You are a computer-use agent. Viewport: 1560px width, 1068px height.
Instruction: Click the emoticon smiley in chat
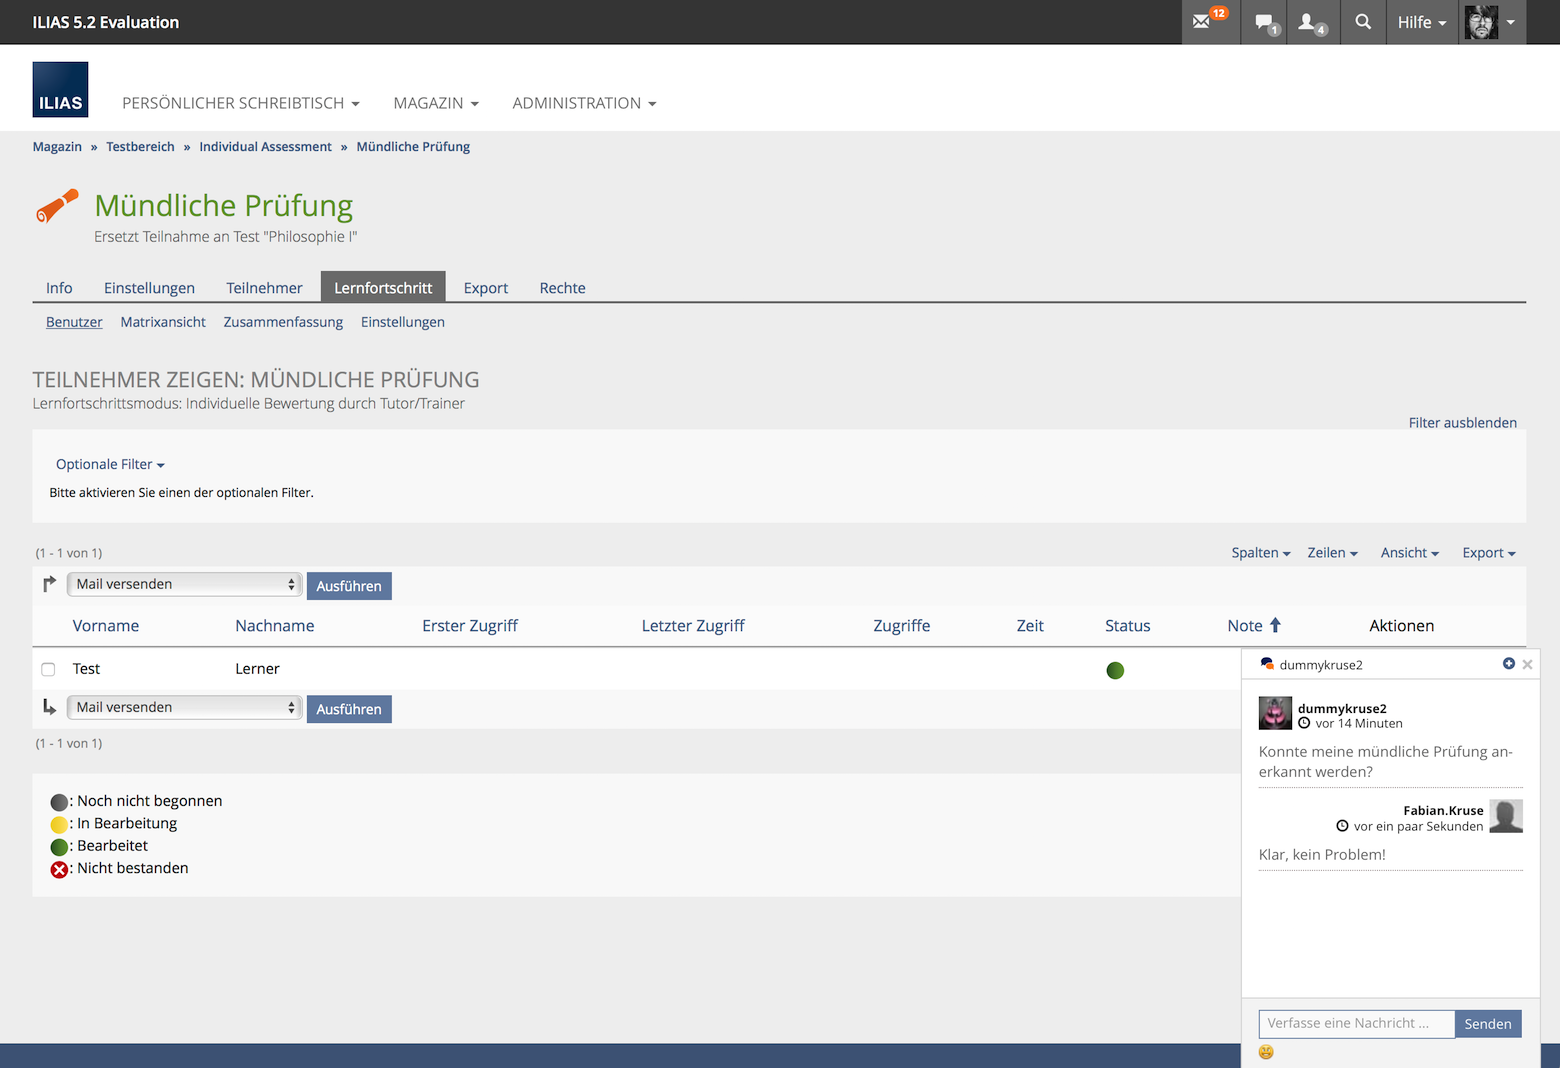pyautogui.click(x=1266, y=1052)
